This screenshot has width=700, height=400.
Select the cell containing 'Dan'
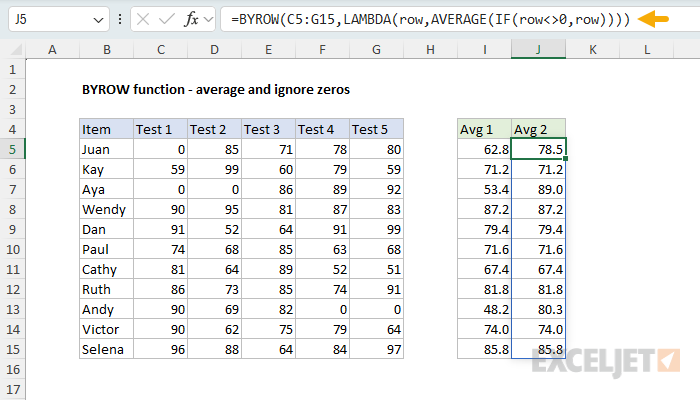107,229
